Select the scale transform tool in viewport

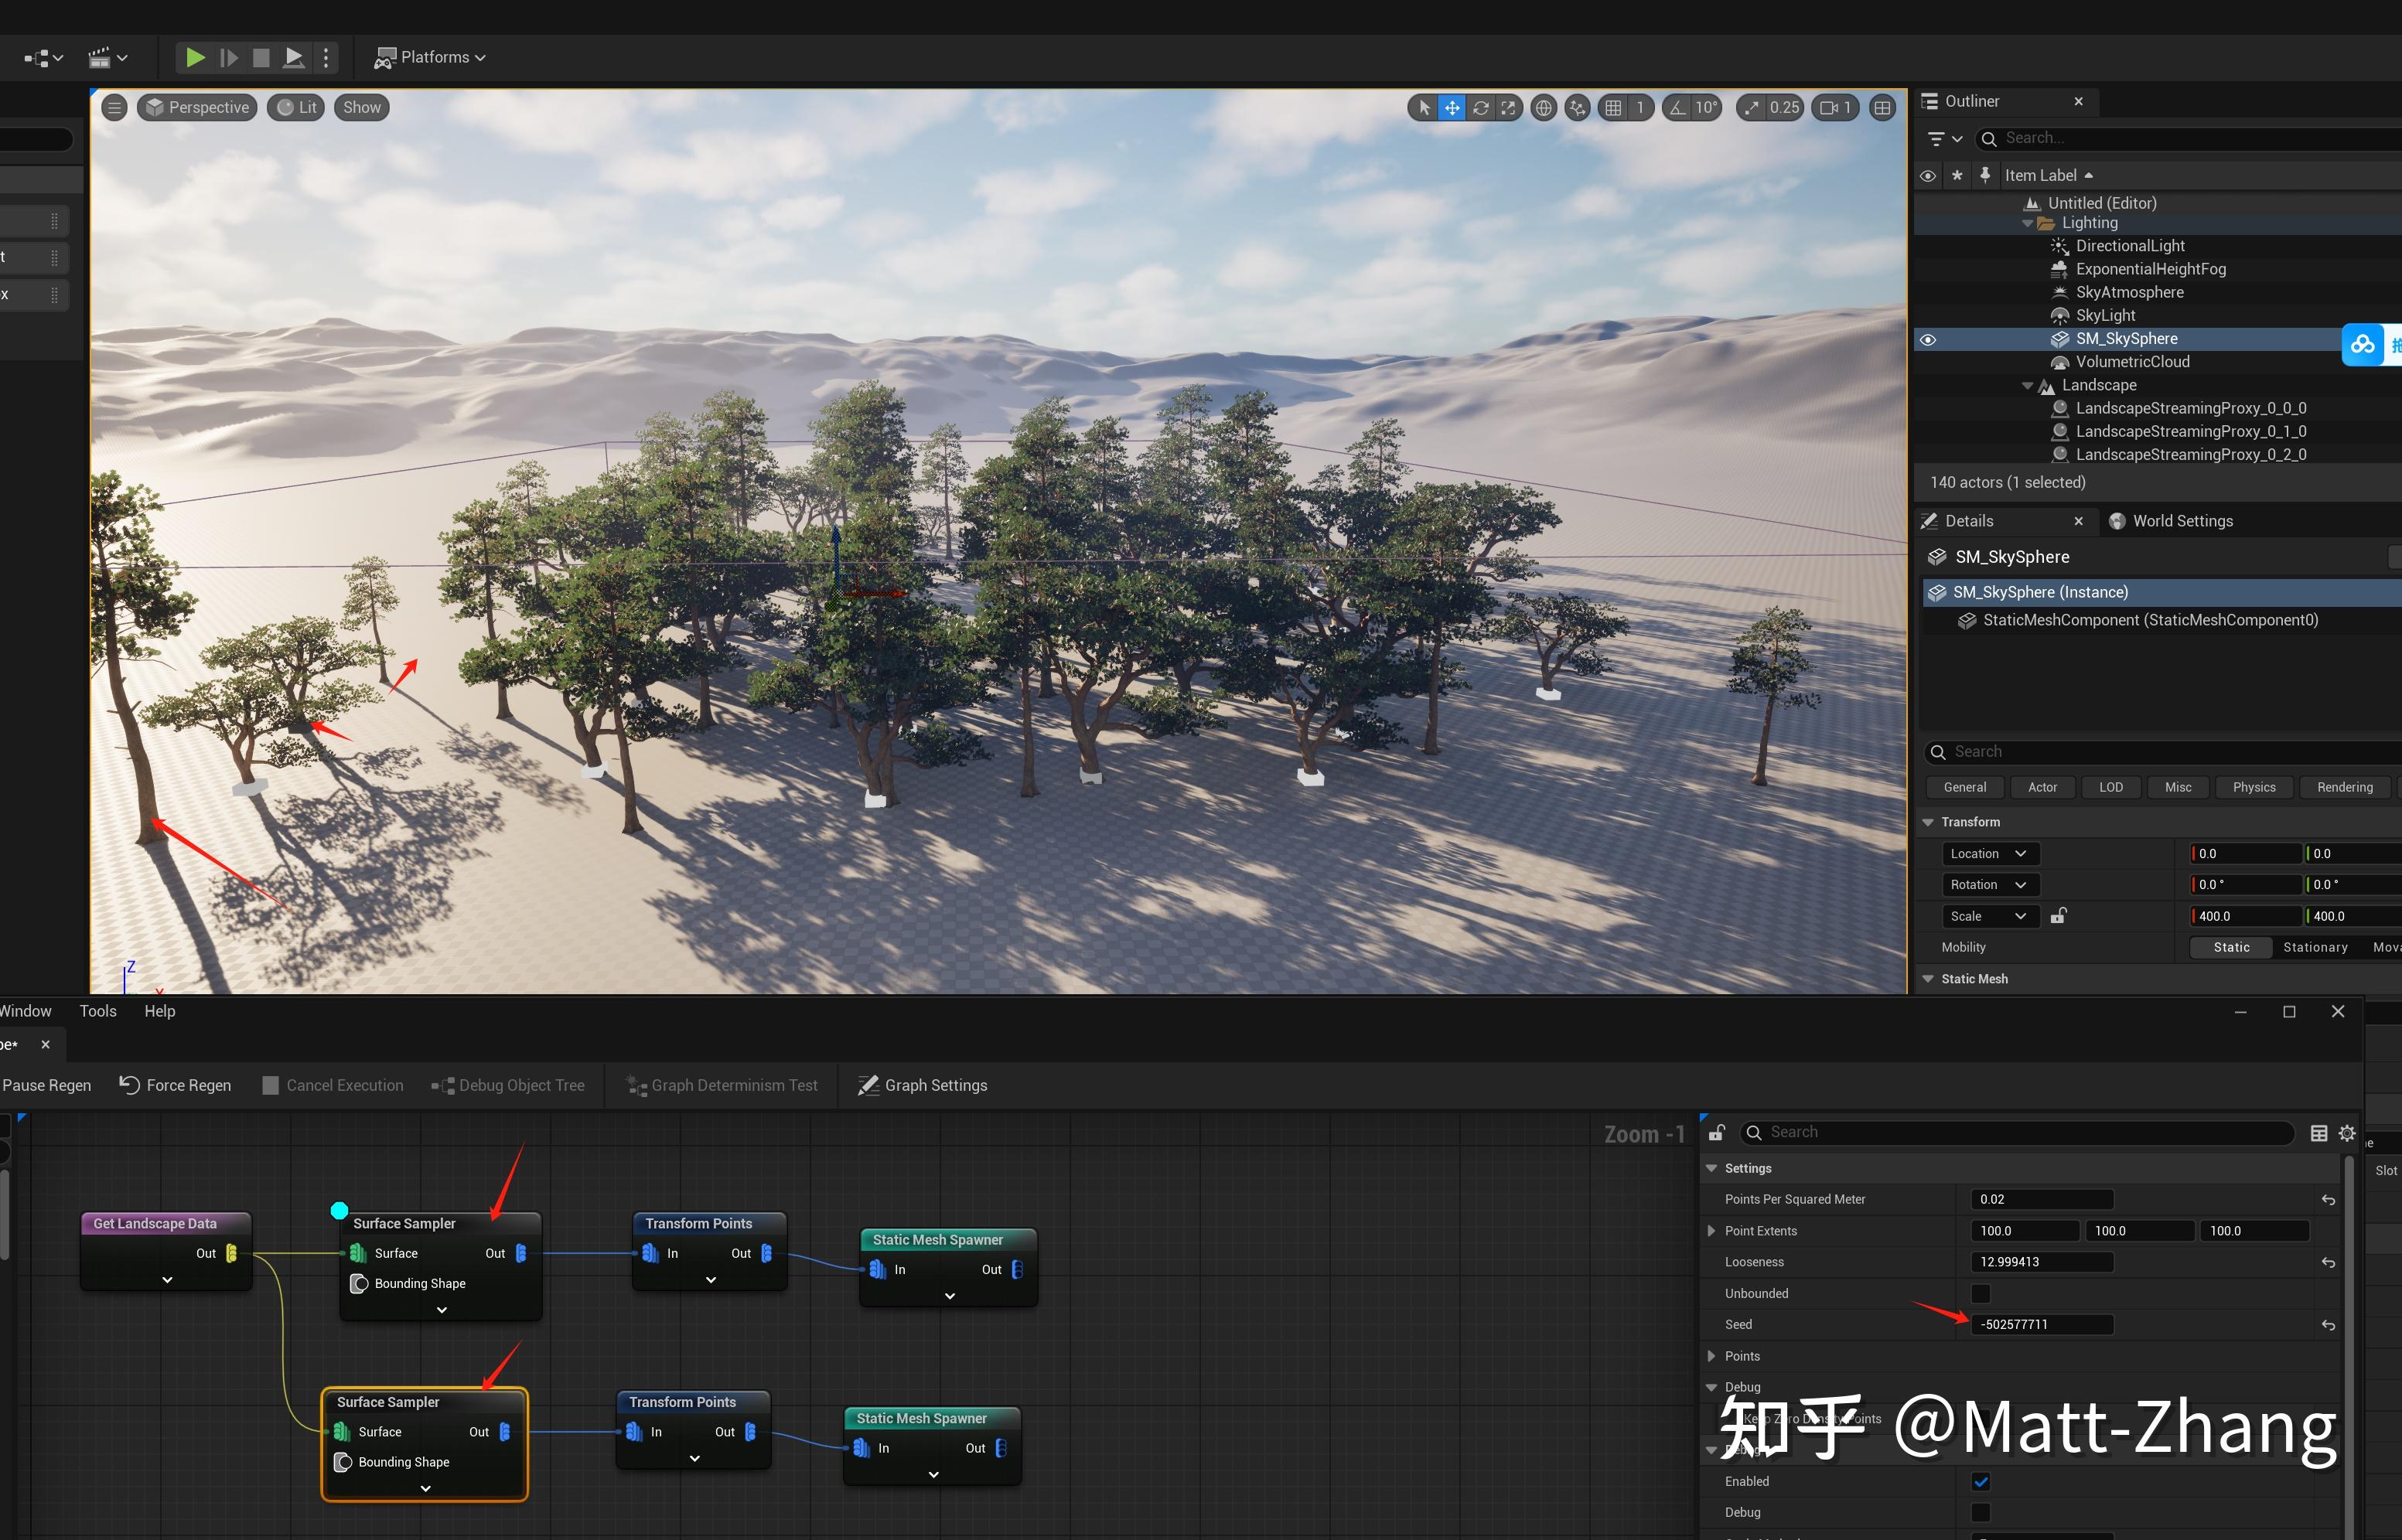pos(1508,108)
